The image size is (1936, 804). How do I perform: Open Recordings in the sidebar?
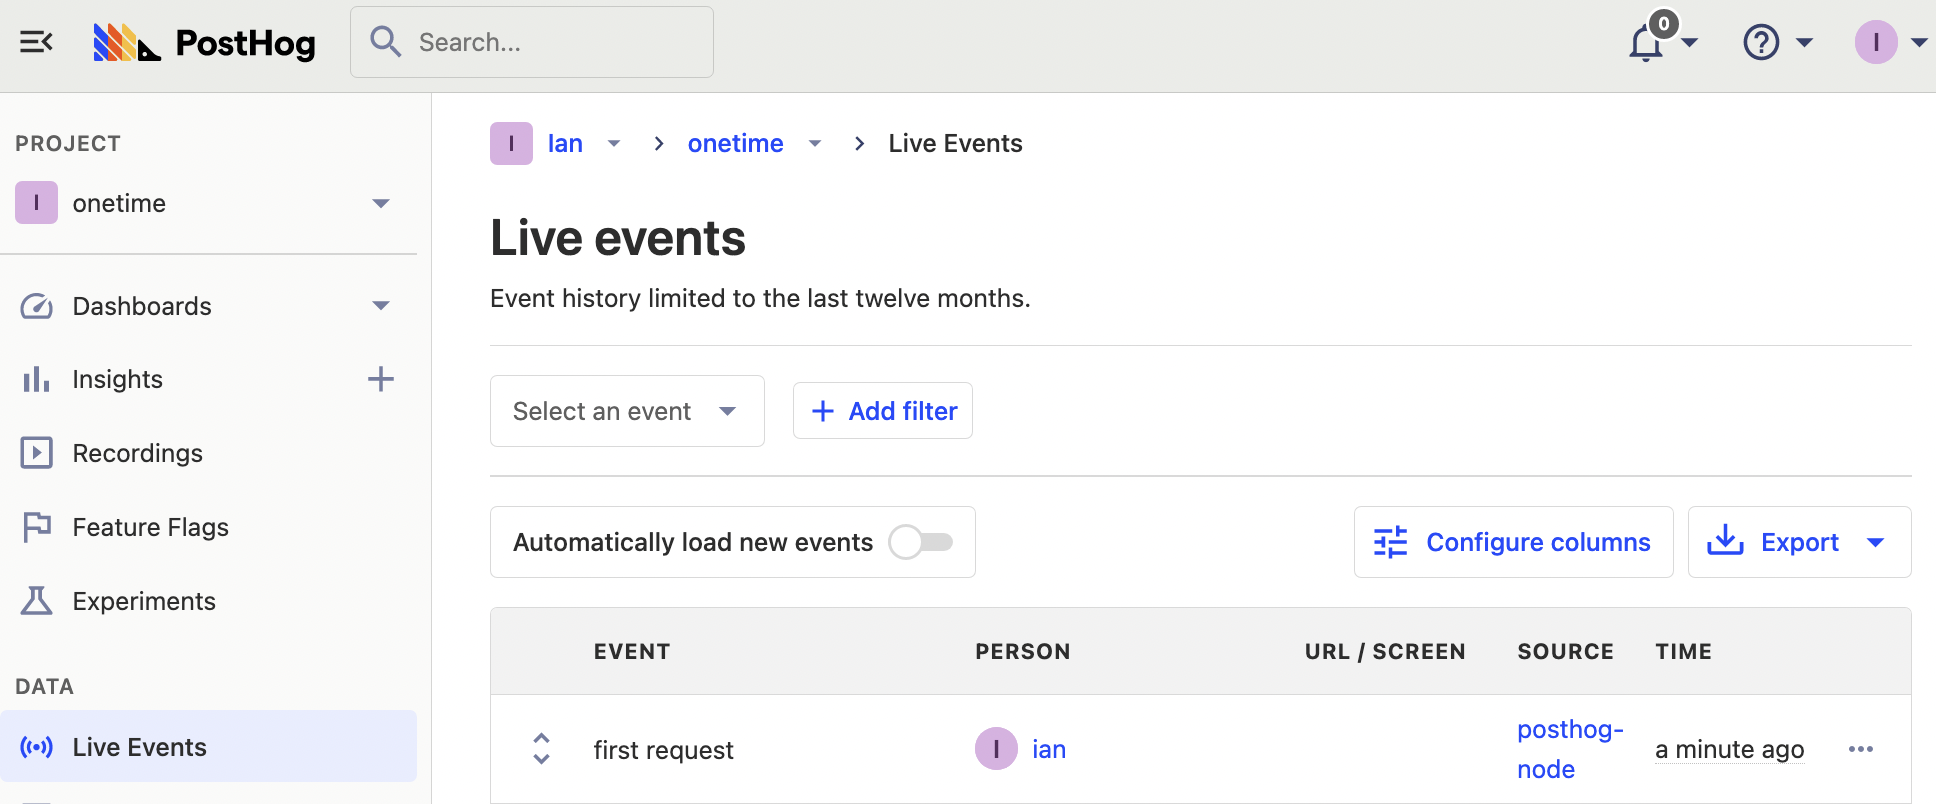pyautogui.click(x=138, y=453)
